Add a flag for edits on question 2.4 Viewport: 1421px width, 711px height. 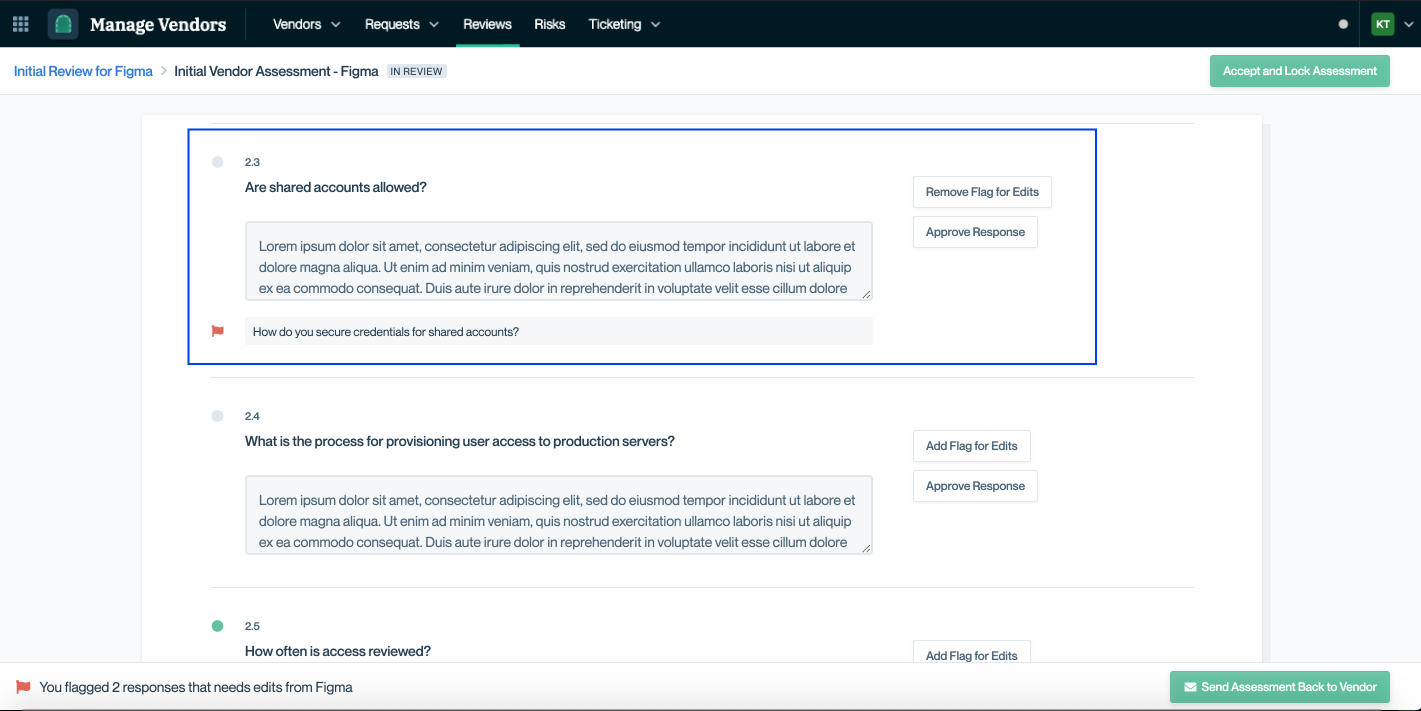971,446
